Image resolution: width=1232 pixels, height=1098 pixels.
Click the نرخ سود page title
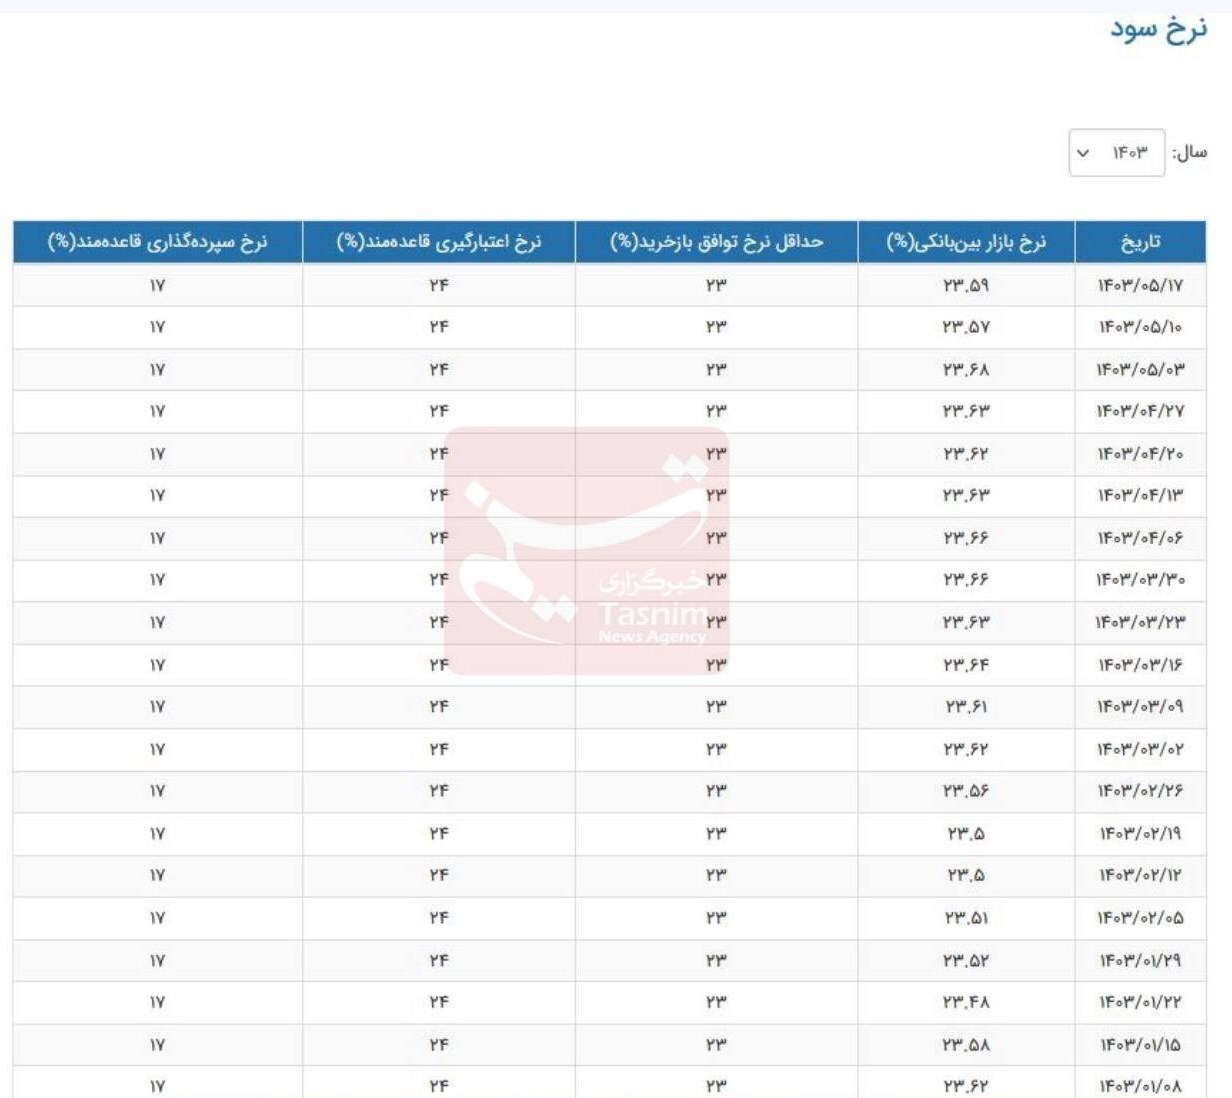point(1158,29)
